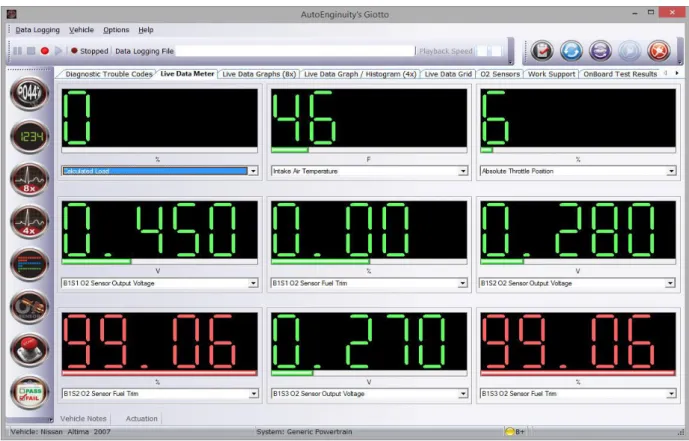Open the Data Logging menu
Screen dimensions: 689x441
click(x=37, y=30)
